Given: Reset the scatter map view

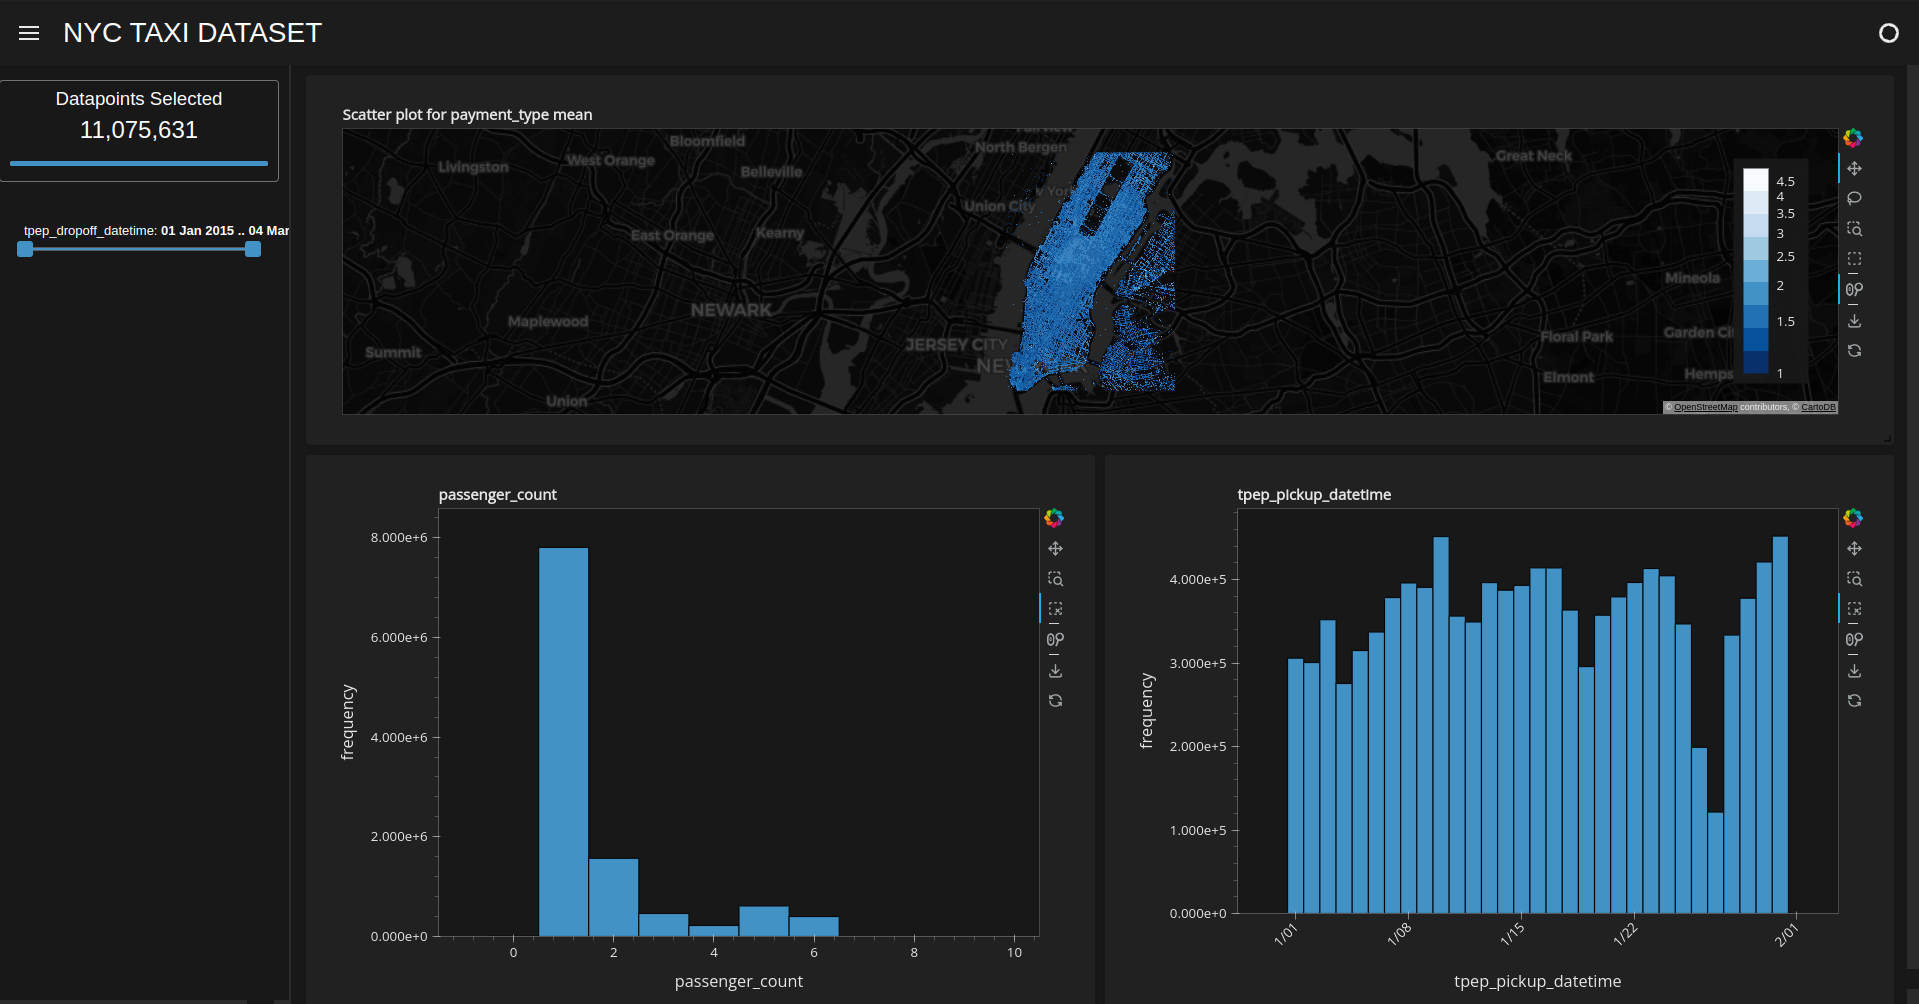Looking at the screenshot, I should click(x=1854, y=351).
